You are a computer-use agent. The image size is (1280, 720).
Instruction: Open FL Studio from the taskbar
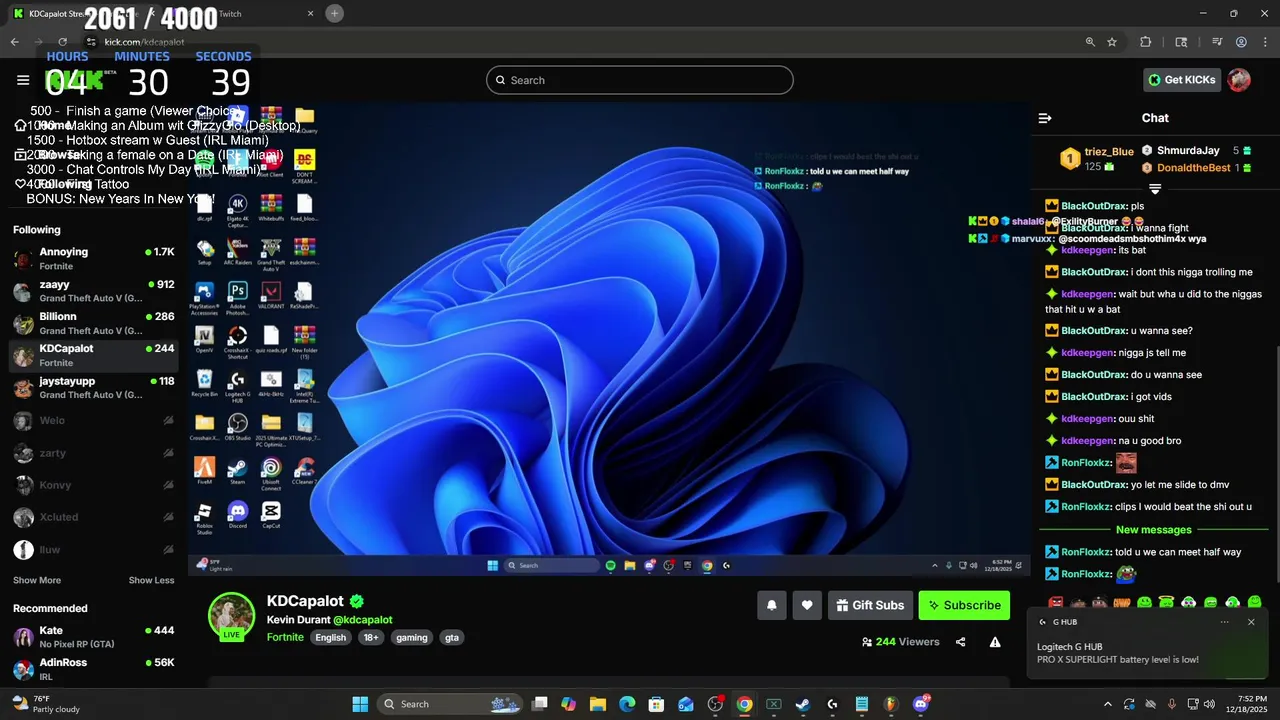coord(891,704)
